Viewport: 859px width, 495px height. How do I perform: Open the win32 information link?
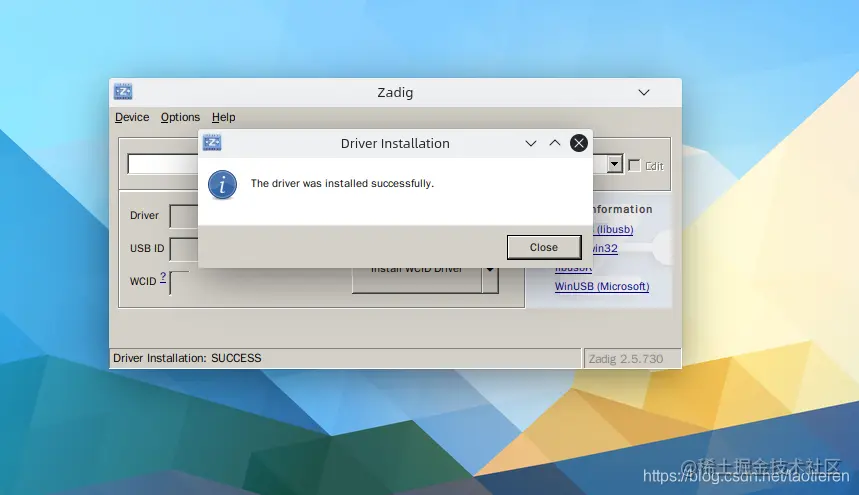coord(605,249)
